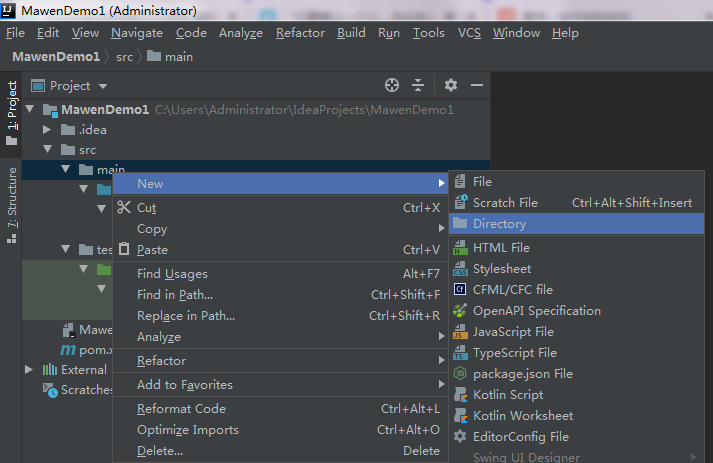Click MawenDemo1 in the breadcrumb bar
Viewport: 713px width, 463px height.
tap(56, 56)
